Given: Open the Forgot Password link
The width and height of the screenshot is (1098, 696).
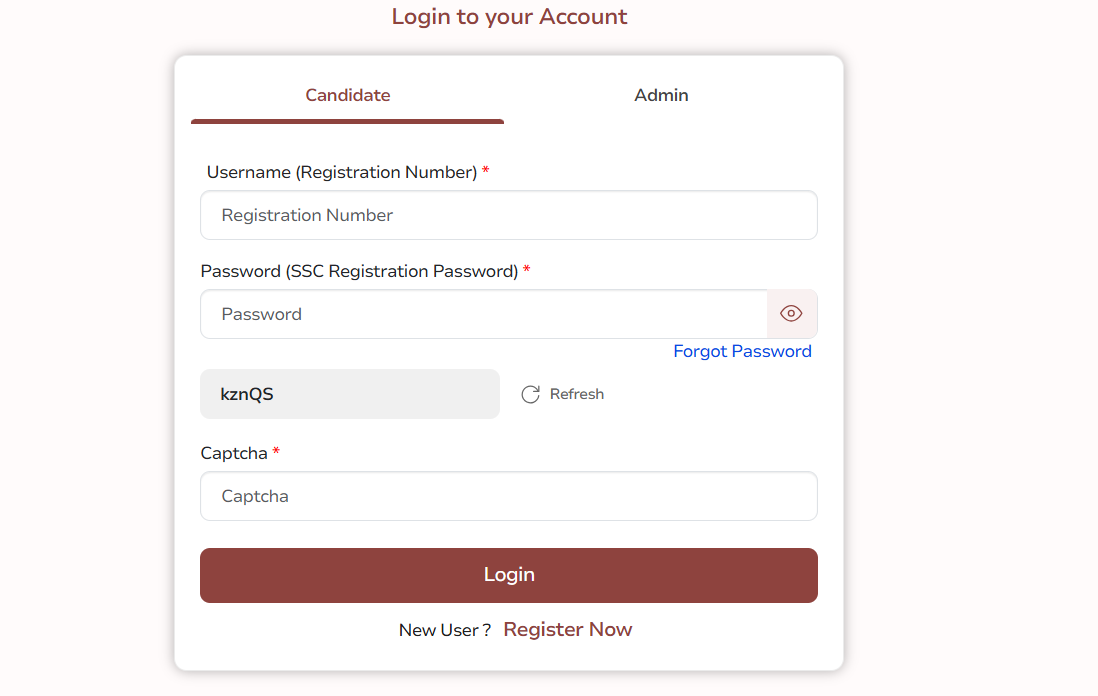Looking at the screenshot, I should click(x=742, y=351).
